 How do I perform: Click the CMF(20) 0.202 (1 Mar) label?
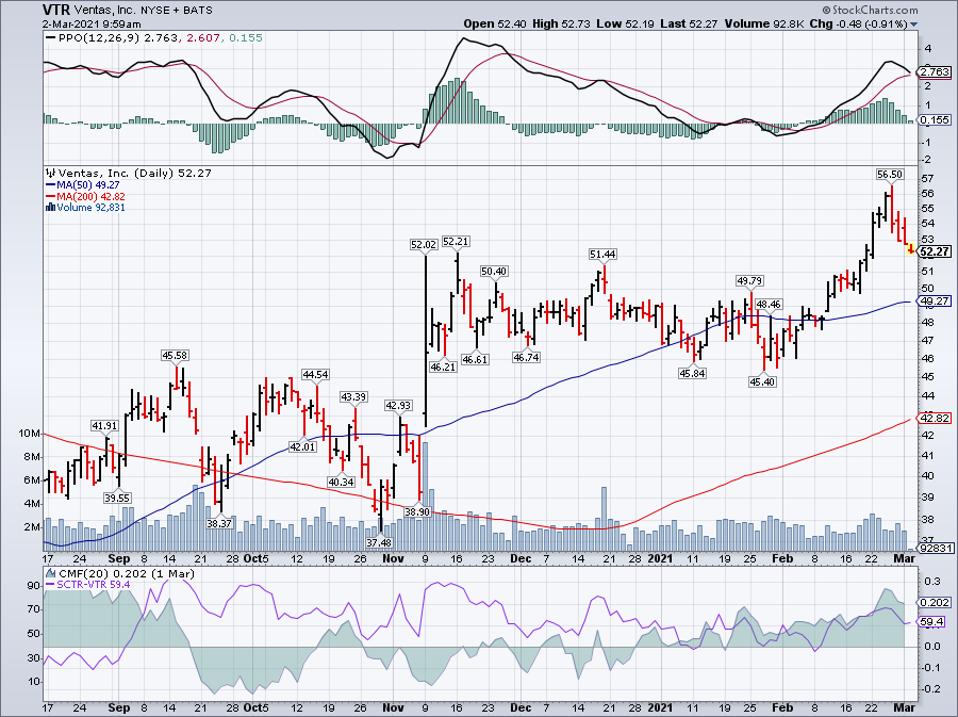(126, 573)
